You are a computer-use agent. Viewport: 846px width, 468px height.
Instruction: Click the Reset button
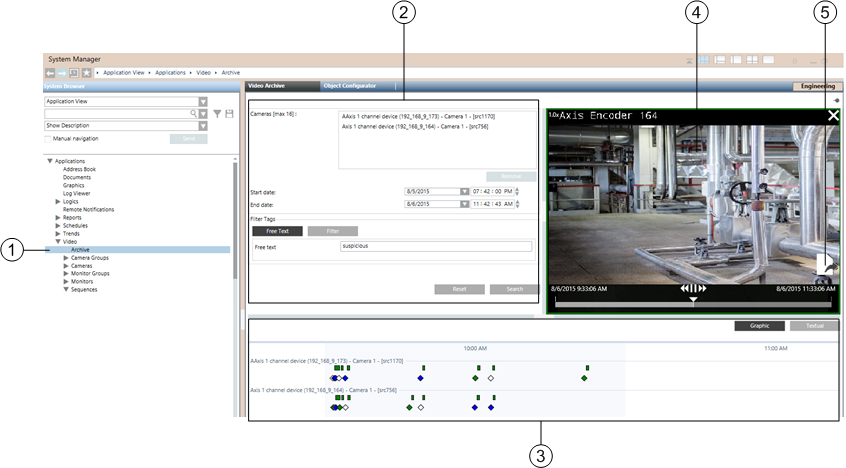coord(460,289)
